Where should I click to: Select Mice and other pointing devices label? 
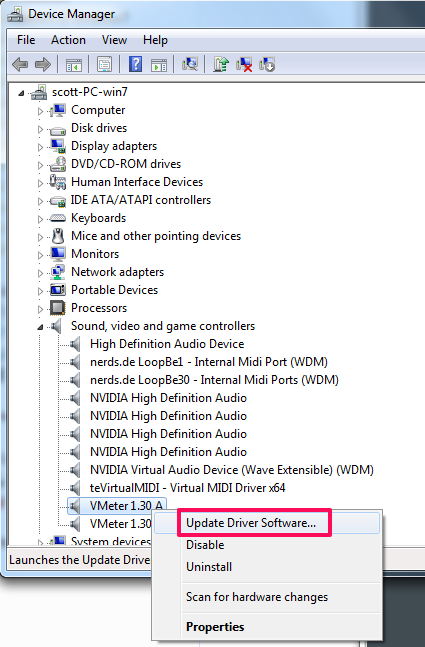point(156,236)
